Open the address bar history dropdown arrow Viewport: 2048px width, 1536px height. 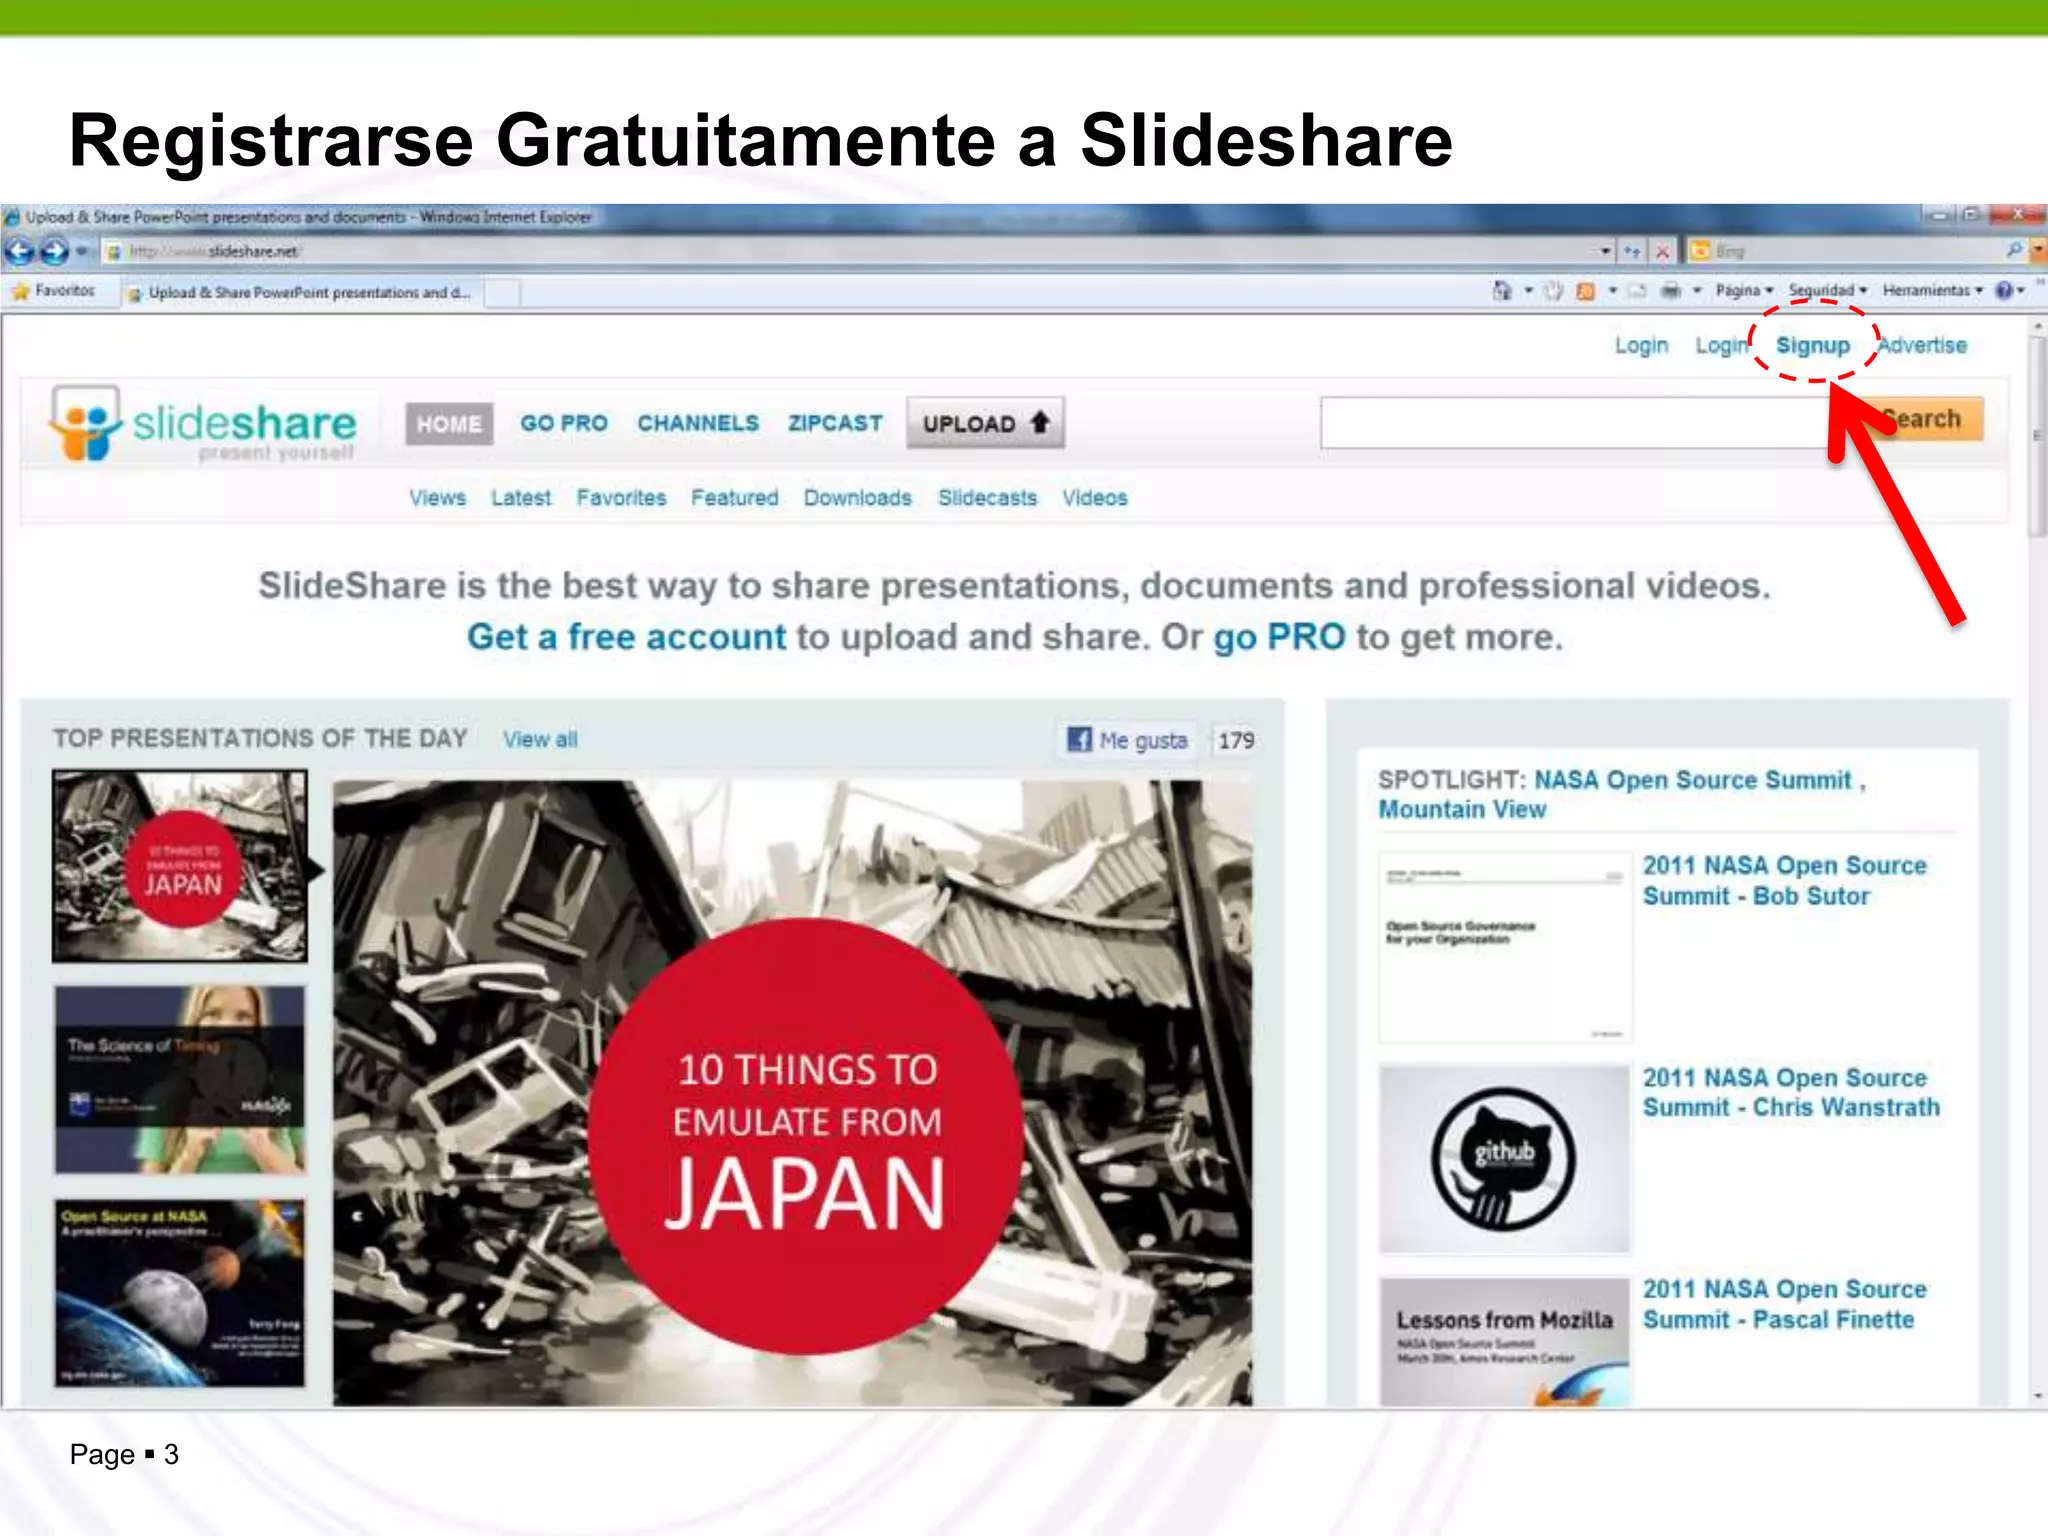pos(1605,252)
